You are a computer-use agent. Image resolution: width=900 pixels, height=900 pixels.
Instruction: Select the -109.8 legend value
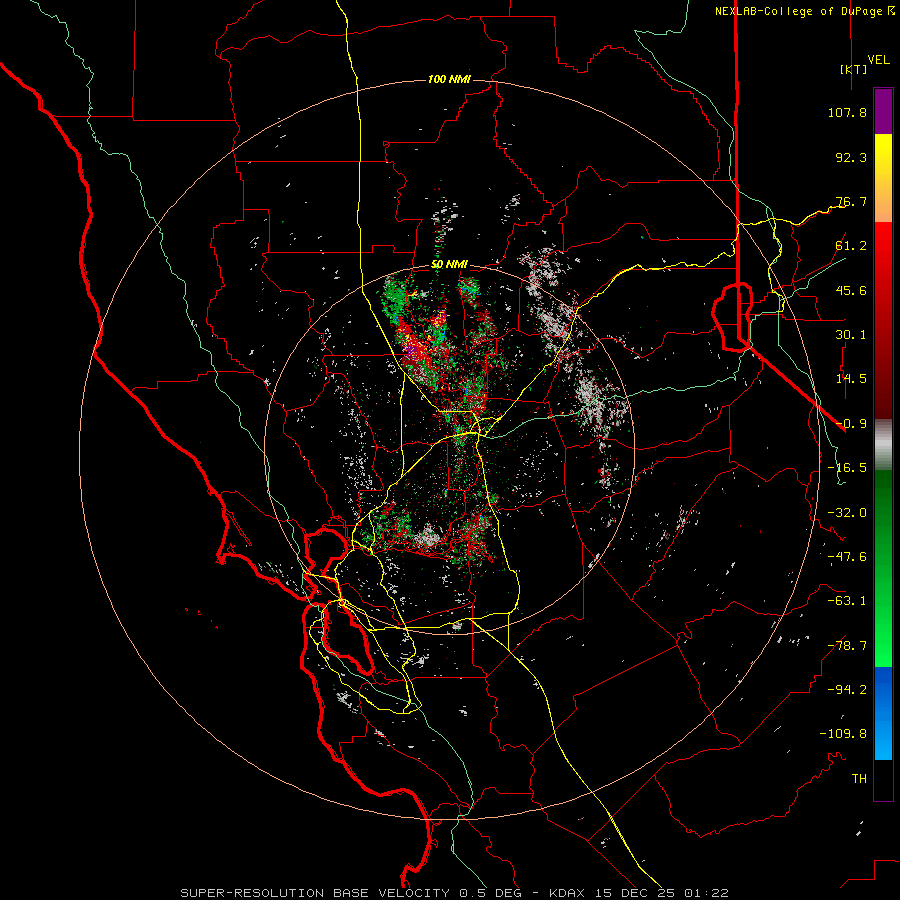tap(843, 734)
